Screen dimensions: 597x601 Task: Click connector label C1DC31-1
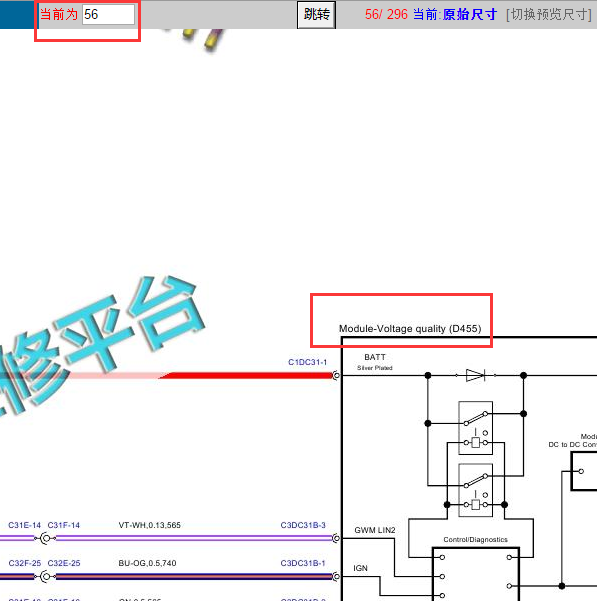pos(307,362)
